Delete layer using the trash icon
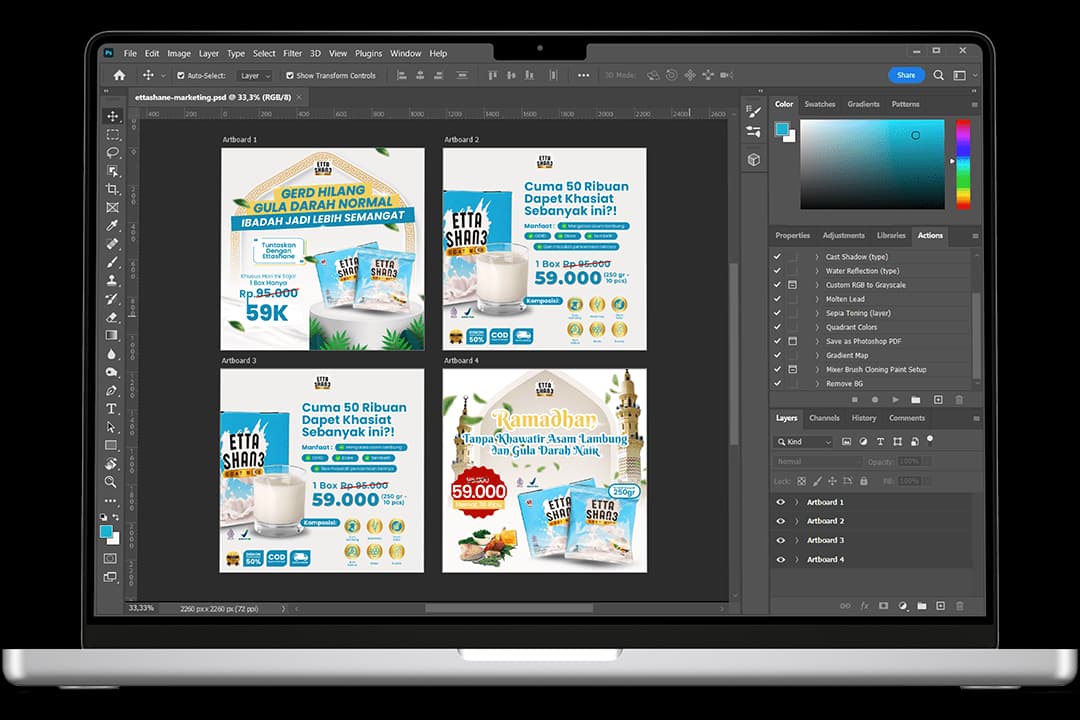This screenshot has width=1080, height=720. (x=960, y=606)
